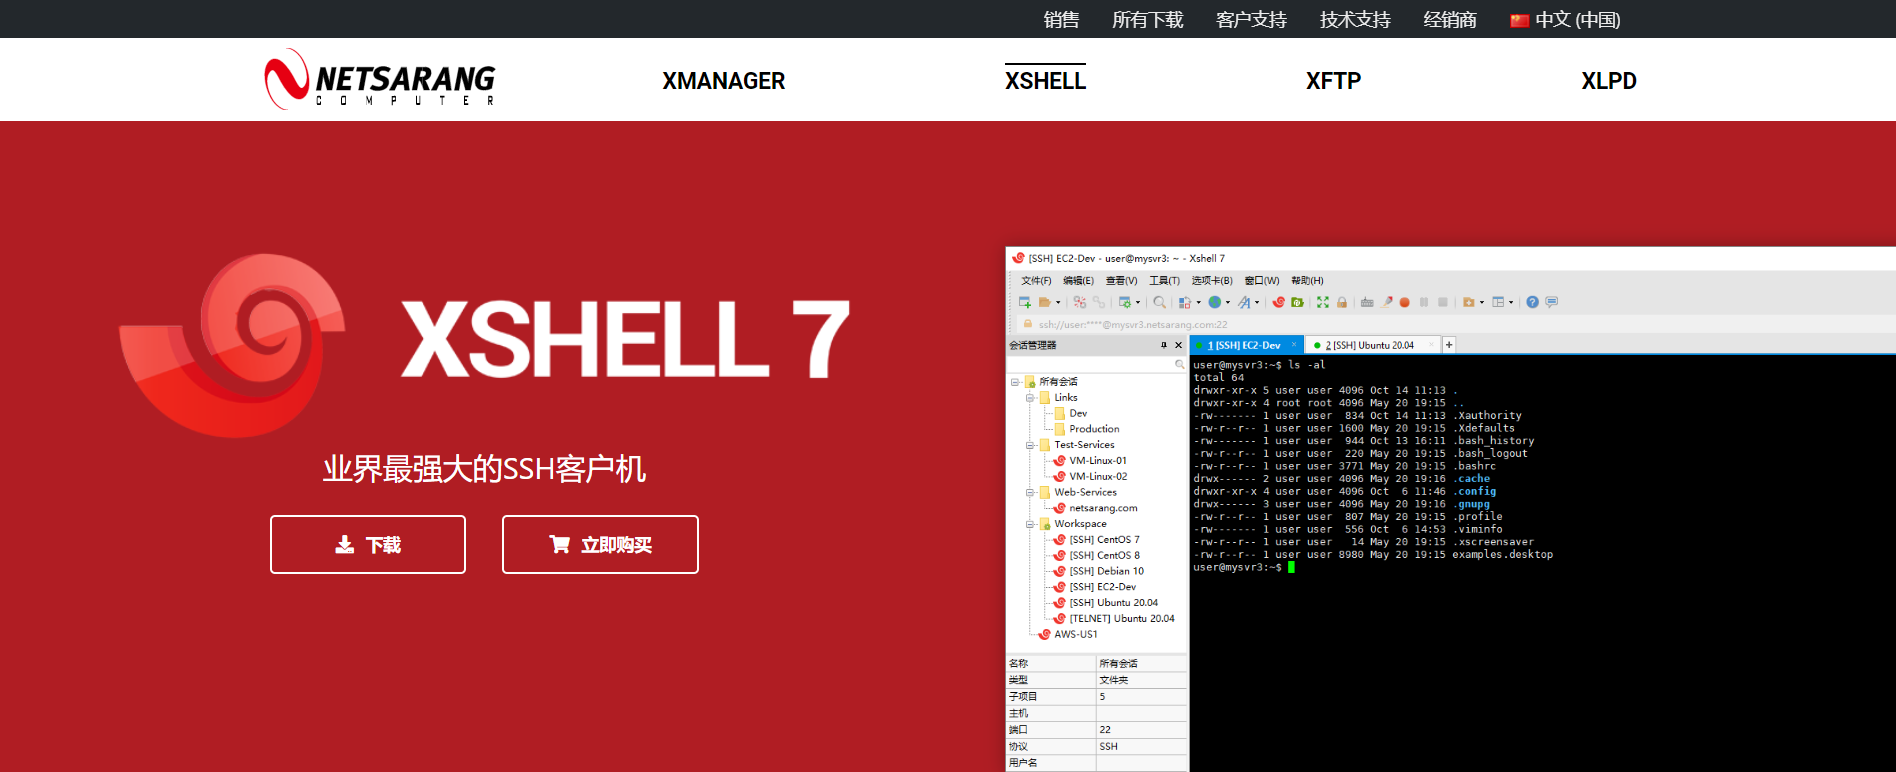This screenshot has width=1896, height=772.
Task: Click the 立即购买 buy now button
Action: (600, 544)
